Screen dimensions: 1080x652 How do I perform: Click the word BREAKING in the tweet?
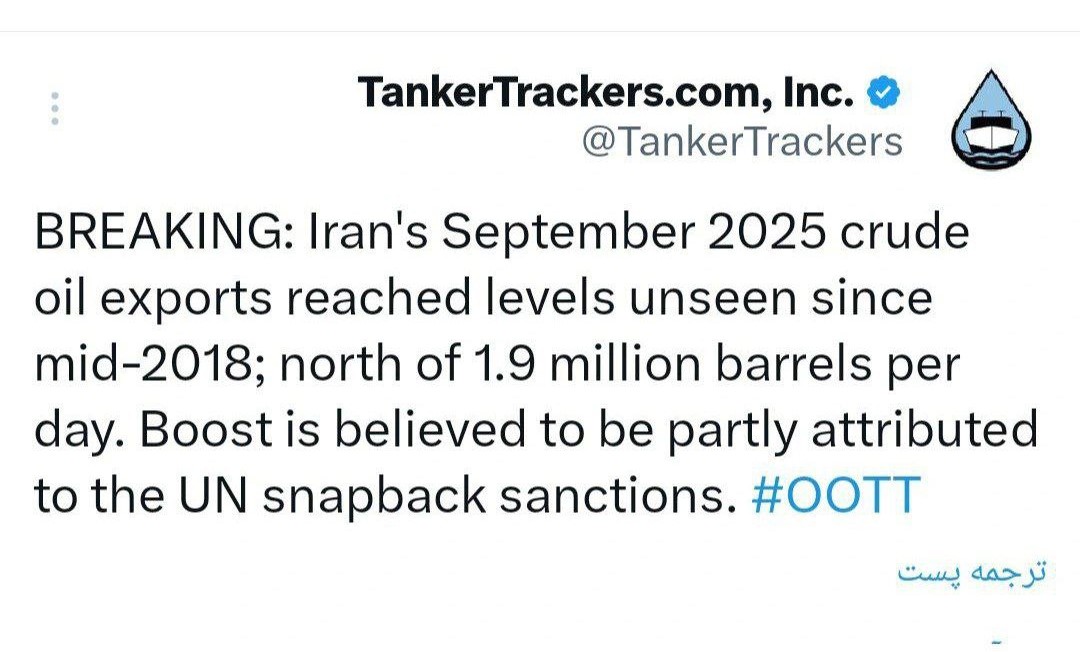coord(156,233)
